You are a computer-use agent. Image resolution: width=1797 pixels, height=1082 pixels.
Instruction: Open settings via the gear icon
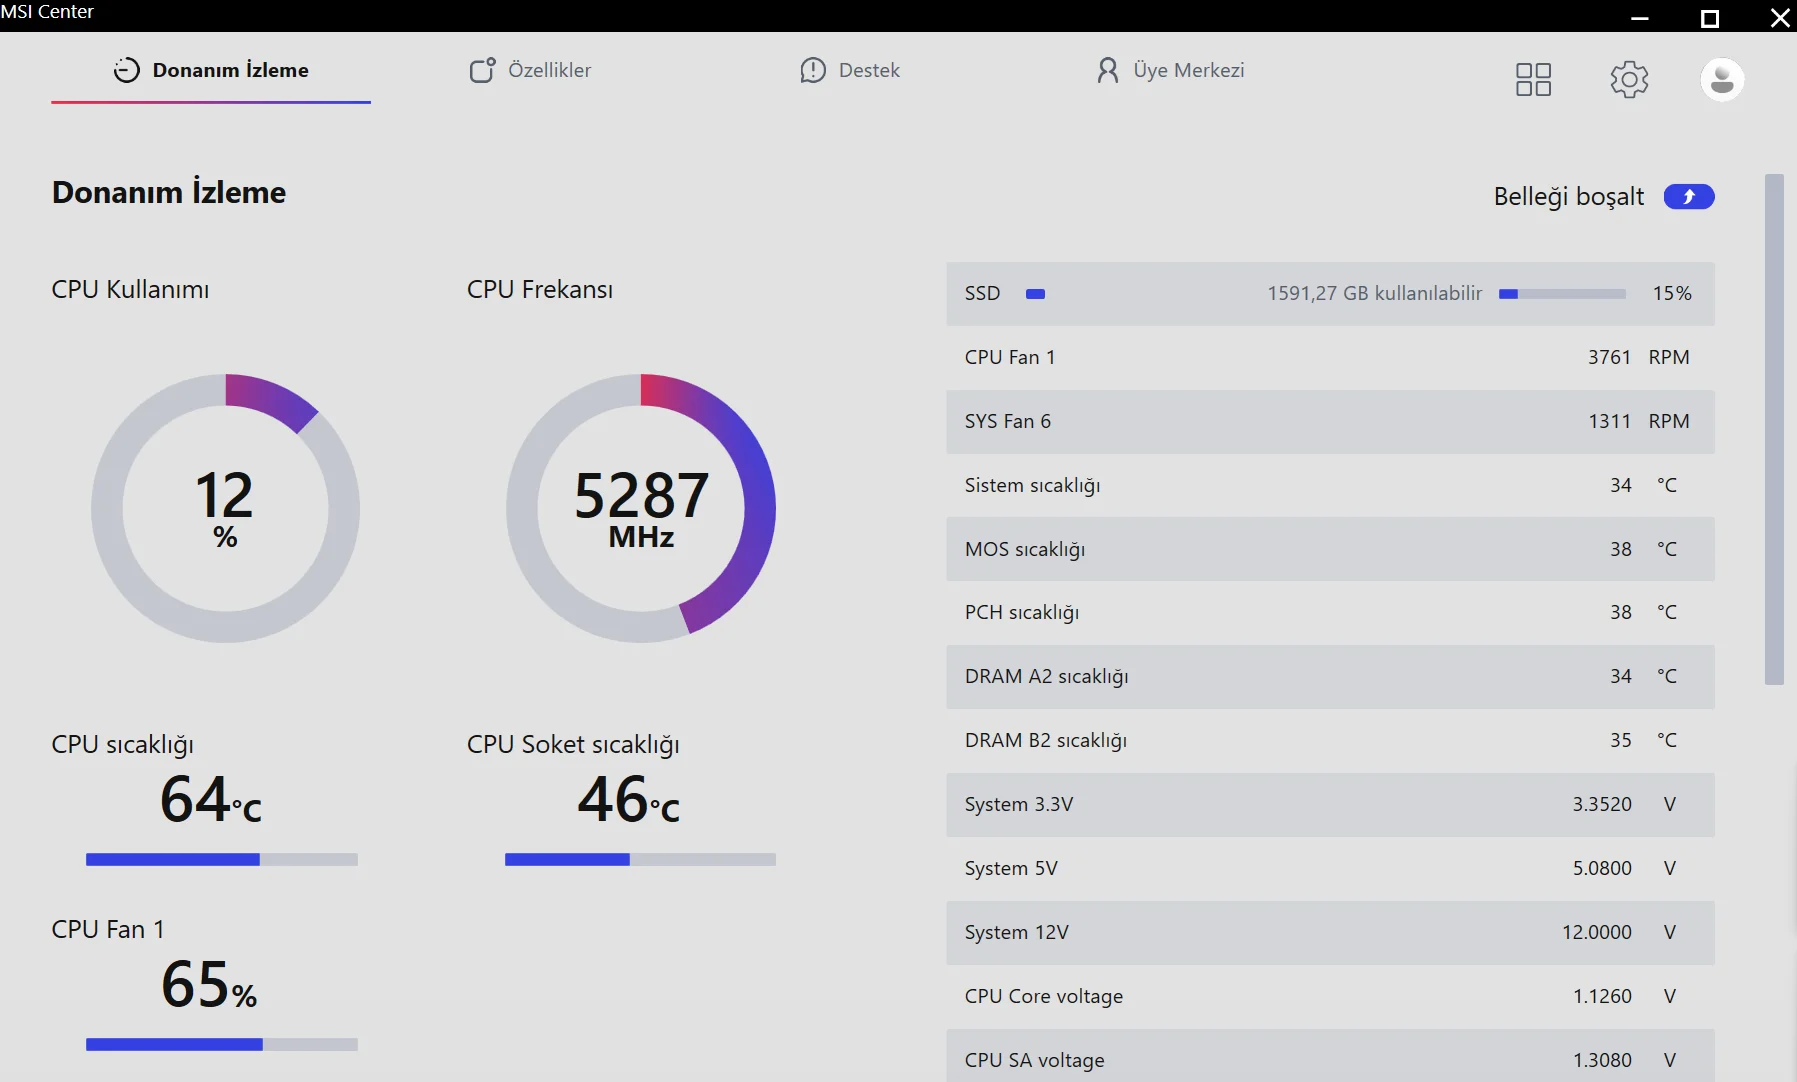coord(1629,79)
